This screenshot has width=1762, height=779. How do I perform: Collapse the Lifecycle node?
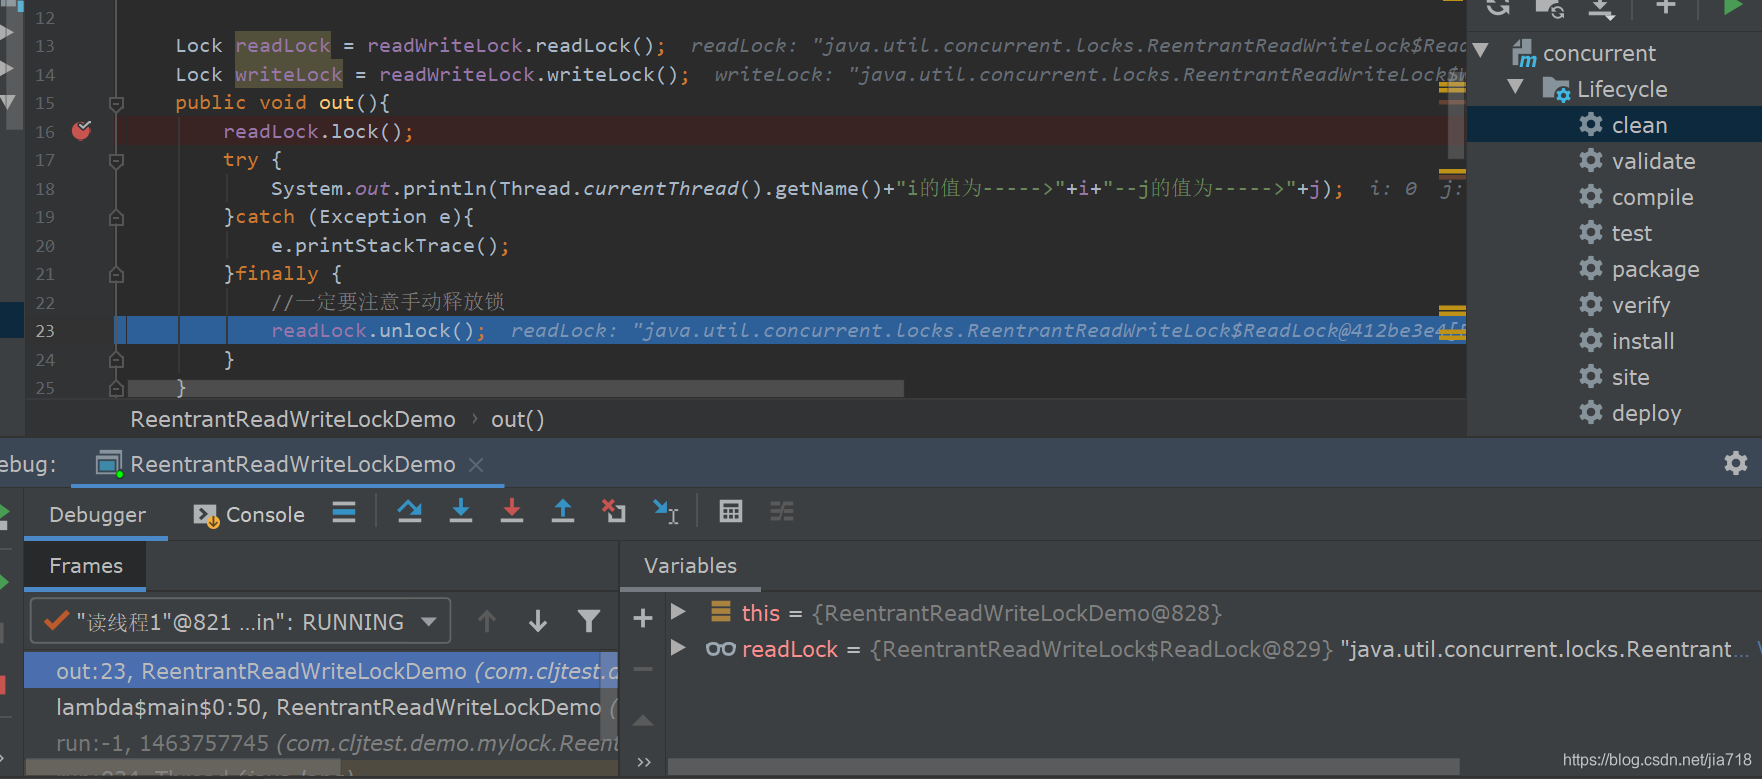[1516, 87]
